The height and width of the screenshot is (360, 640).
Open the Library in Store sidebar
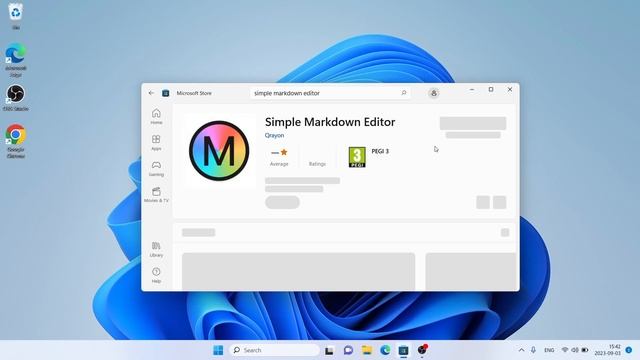pyautogui.click(x=156, y=249)
